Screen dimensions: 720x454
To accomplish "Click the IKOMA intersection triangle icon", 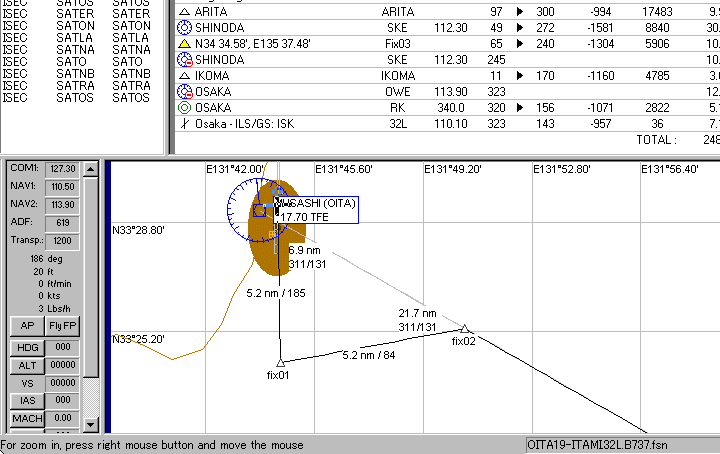I will click(x=184, y=76).
